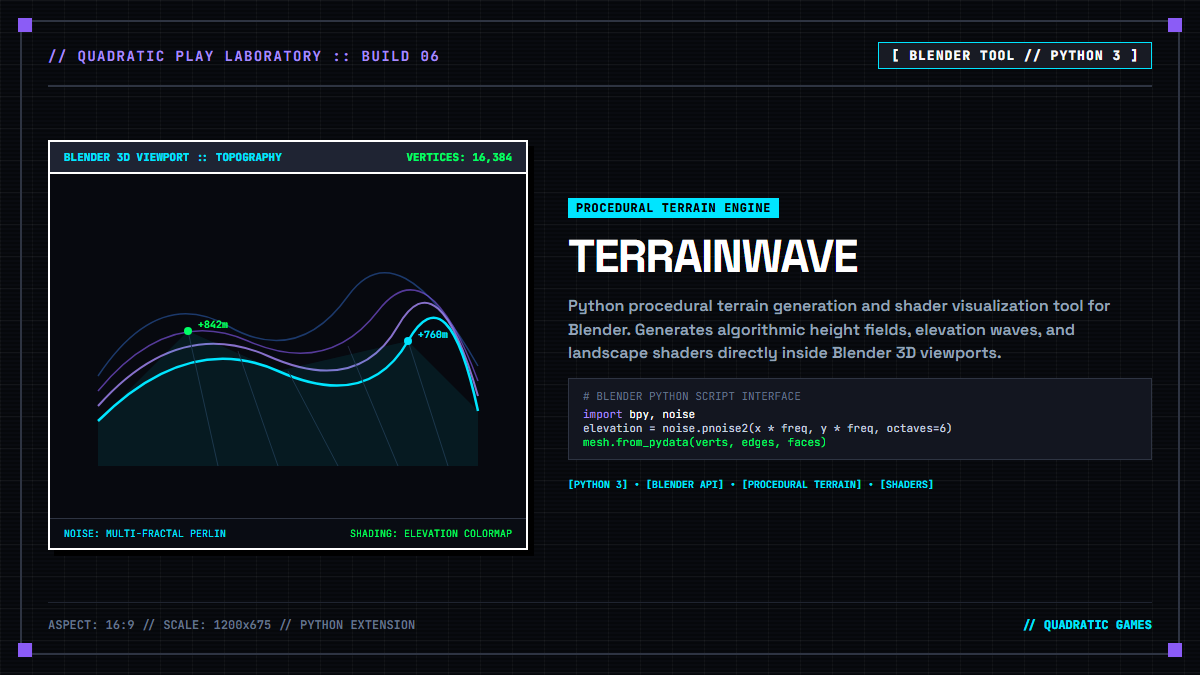Click the +842m elevation label
The image size is (1200, 675).
(x=213, y=324)
